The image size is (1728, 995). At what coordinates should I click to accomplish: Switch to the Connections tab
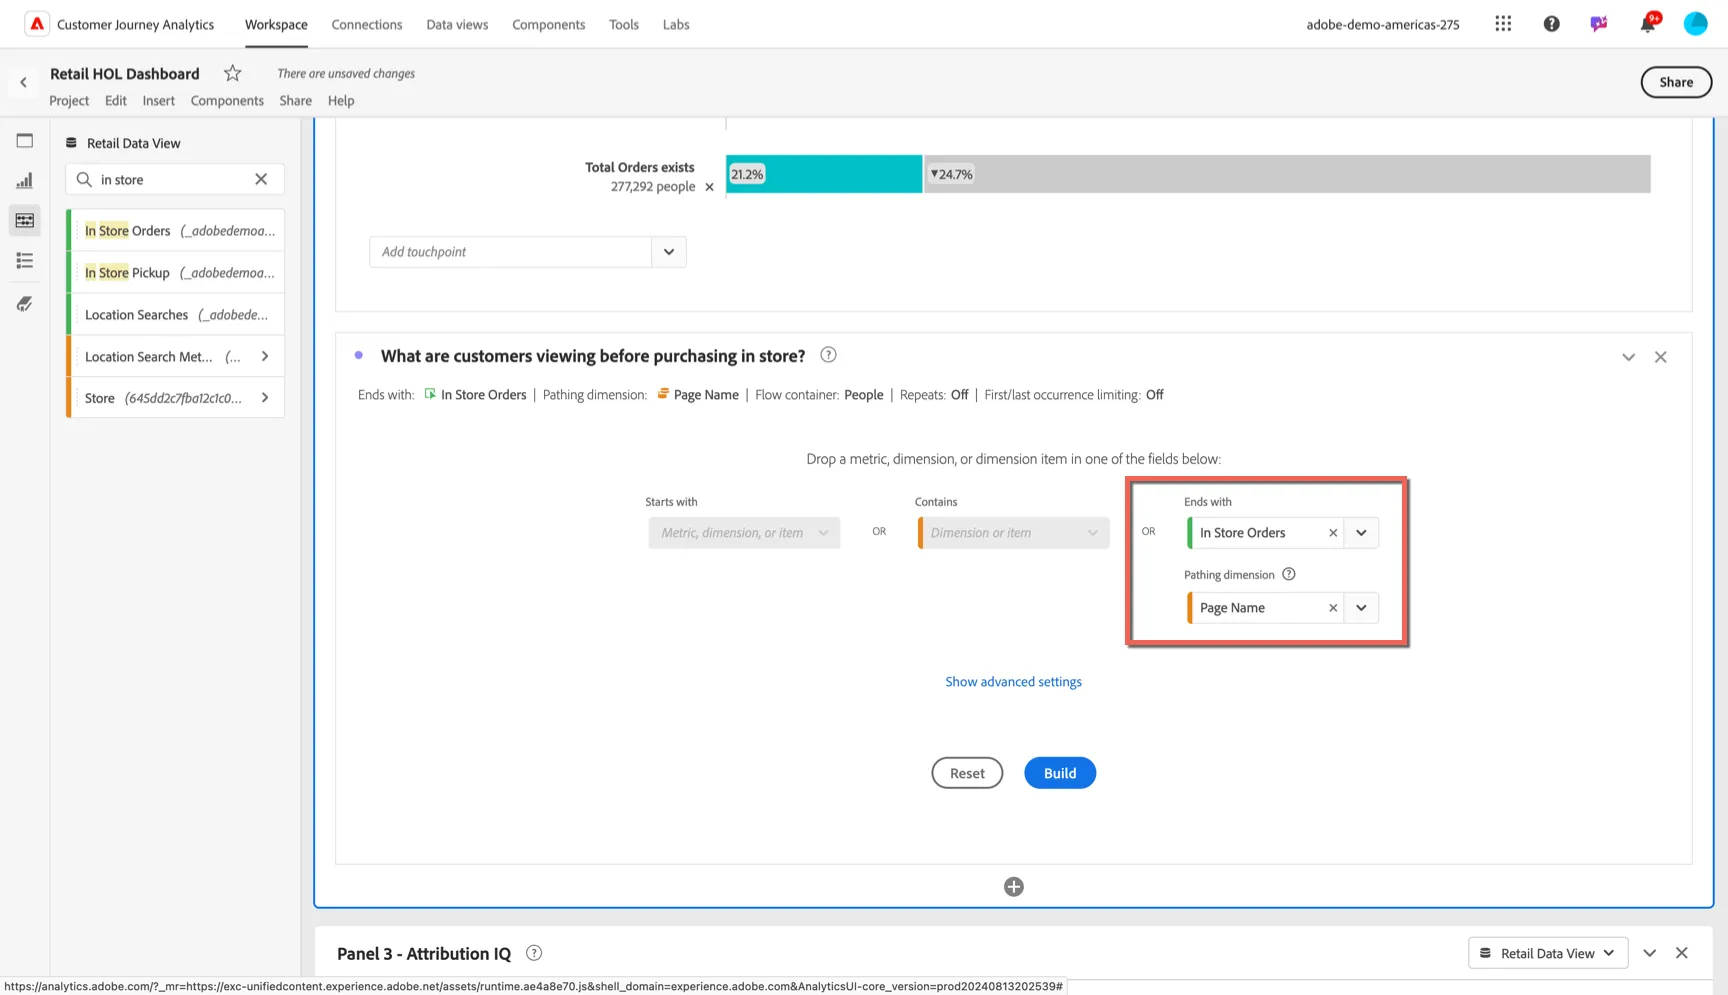[x=367, y=24]
